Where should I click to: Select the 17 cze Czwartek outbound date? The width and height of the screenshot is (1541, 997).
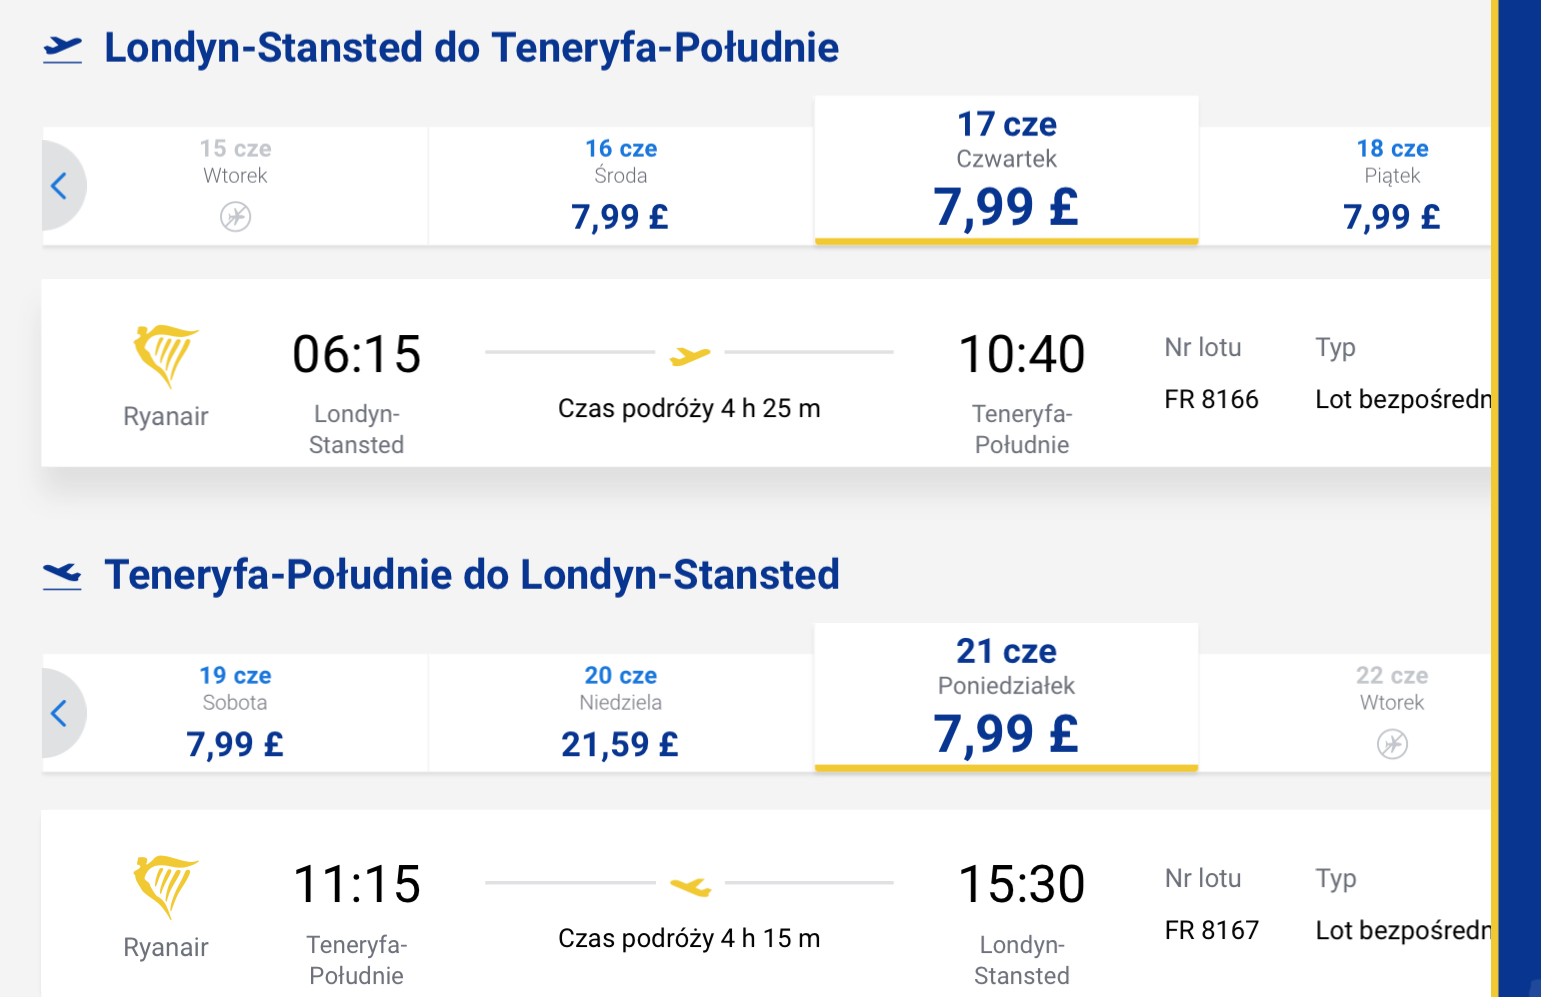(1007, 170)
